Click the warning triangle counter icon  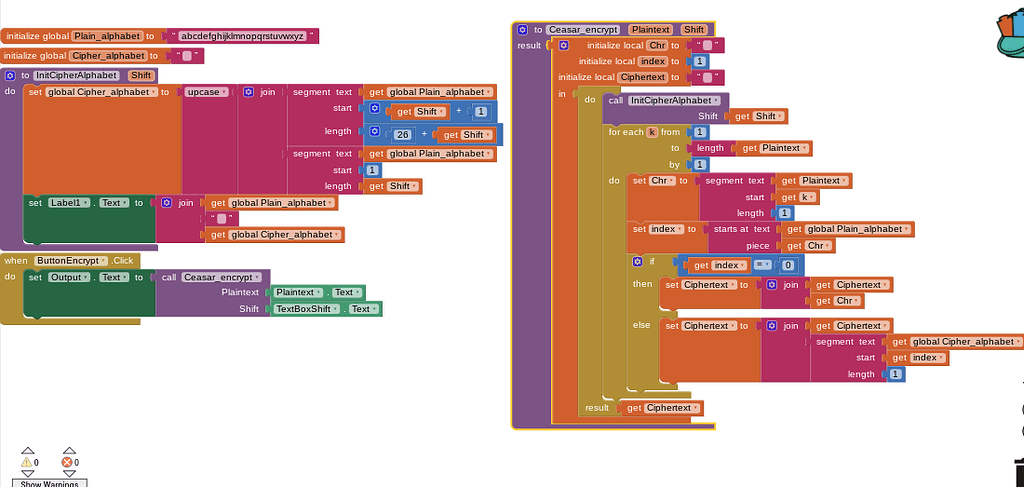[27, 462]
